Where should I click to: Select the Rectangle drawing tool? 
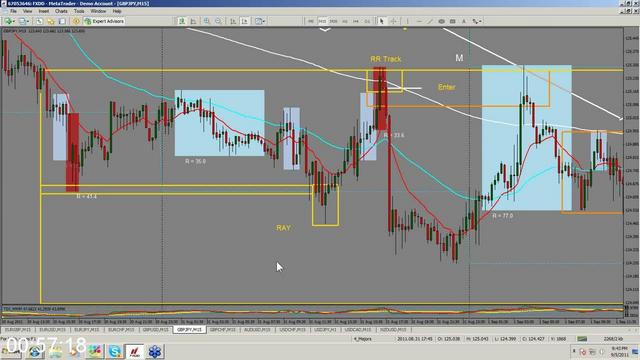pyautogui.click(x=452, y=21)
